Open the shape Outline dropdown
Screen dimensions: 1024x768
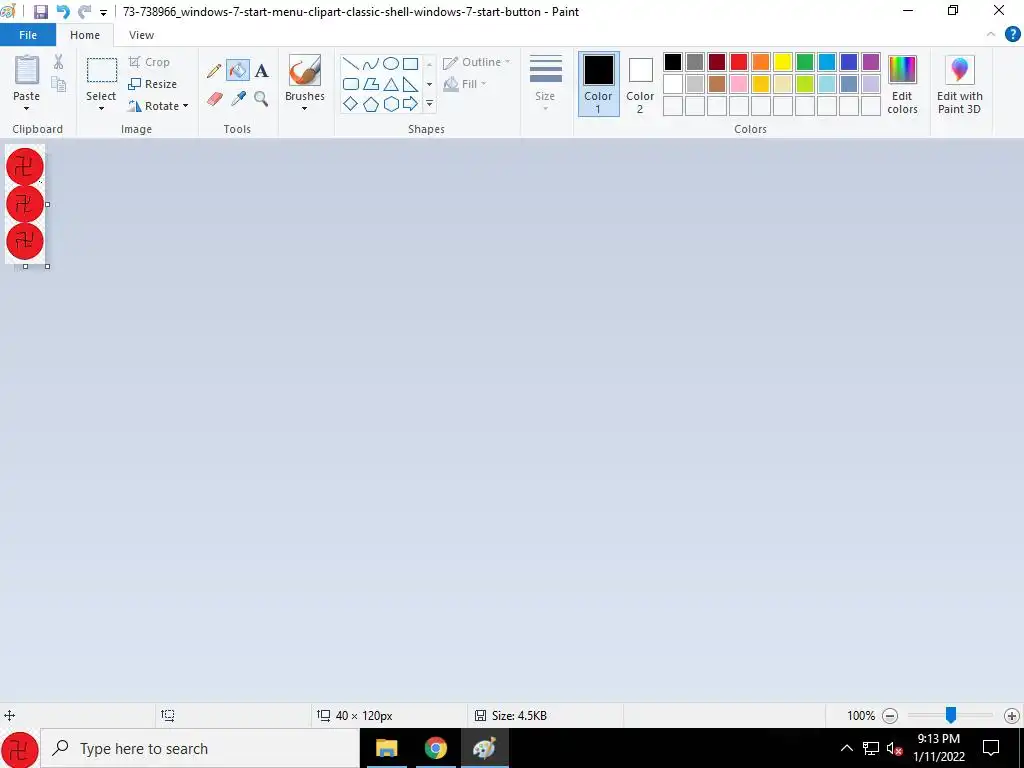[477, 62]
